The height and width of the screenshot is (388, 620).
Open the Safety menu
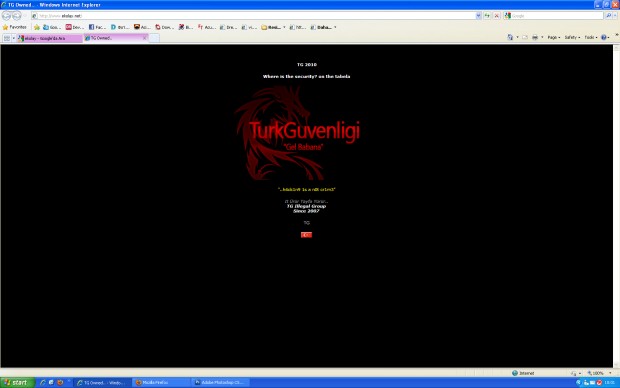[x=572, y=38]
